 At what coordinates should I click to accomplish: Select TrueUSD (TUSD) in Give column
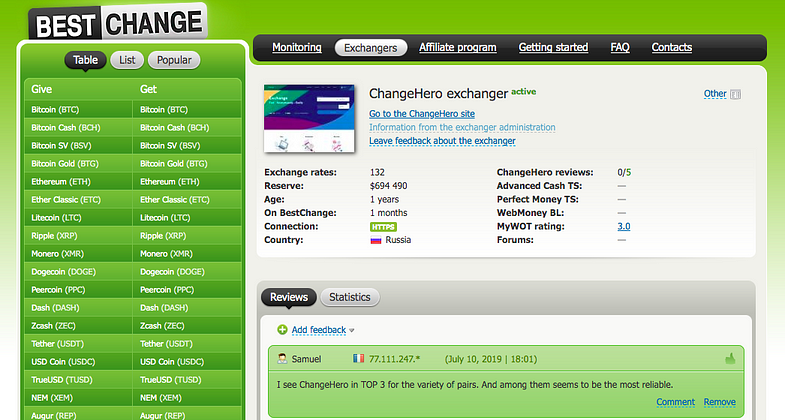[x=79, y=380]
